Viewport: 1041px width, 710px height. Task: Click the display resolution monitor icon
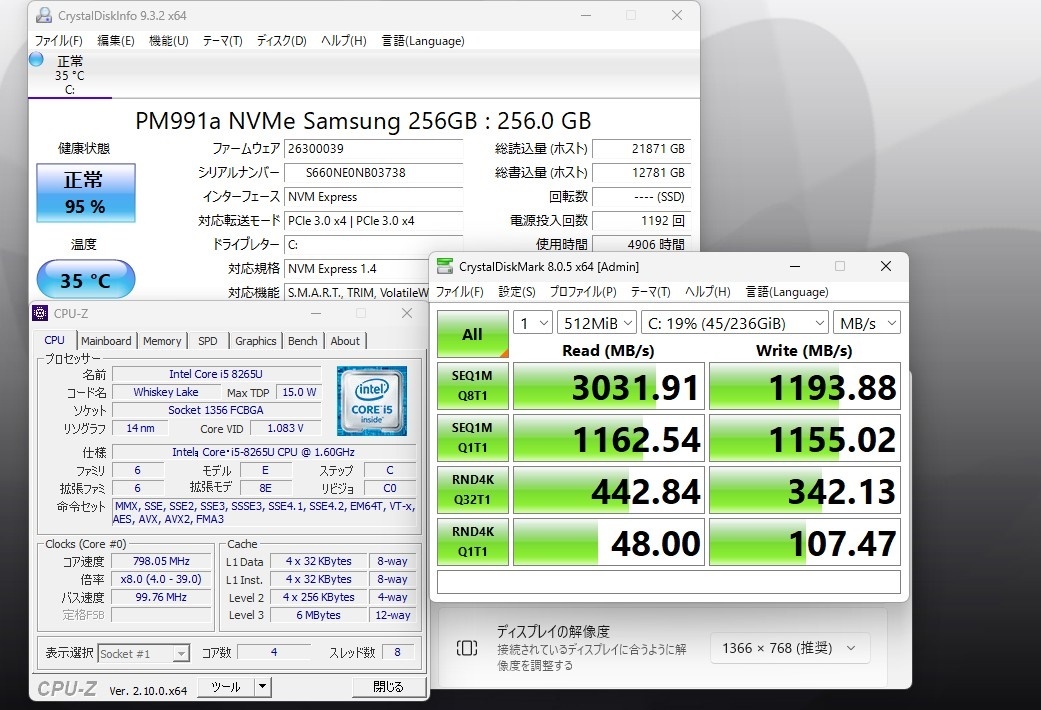(467, 648)
